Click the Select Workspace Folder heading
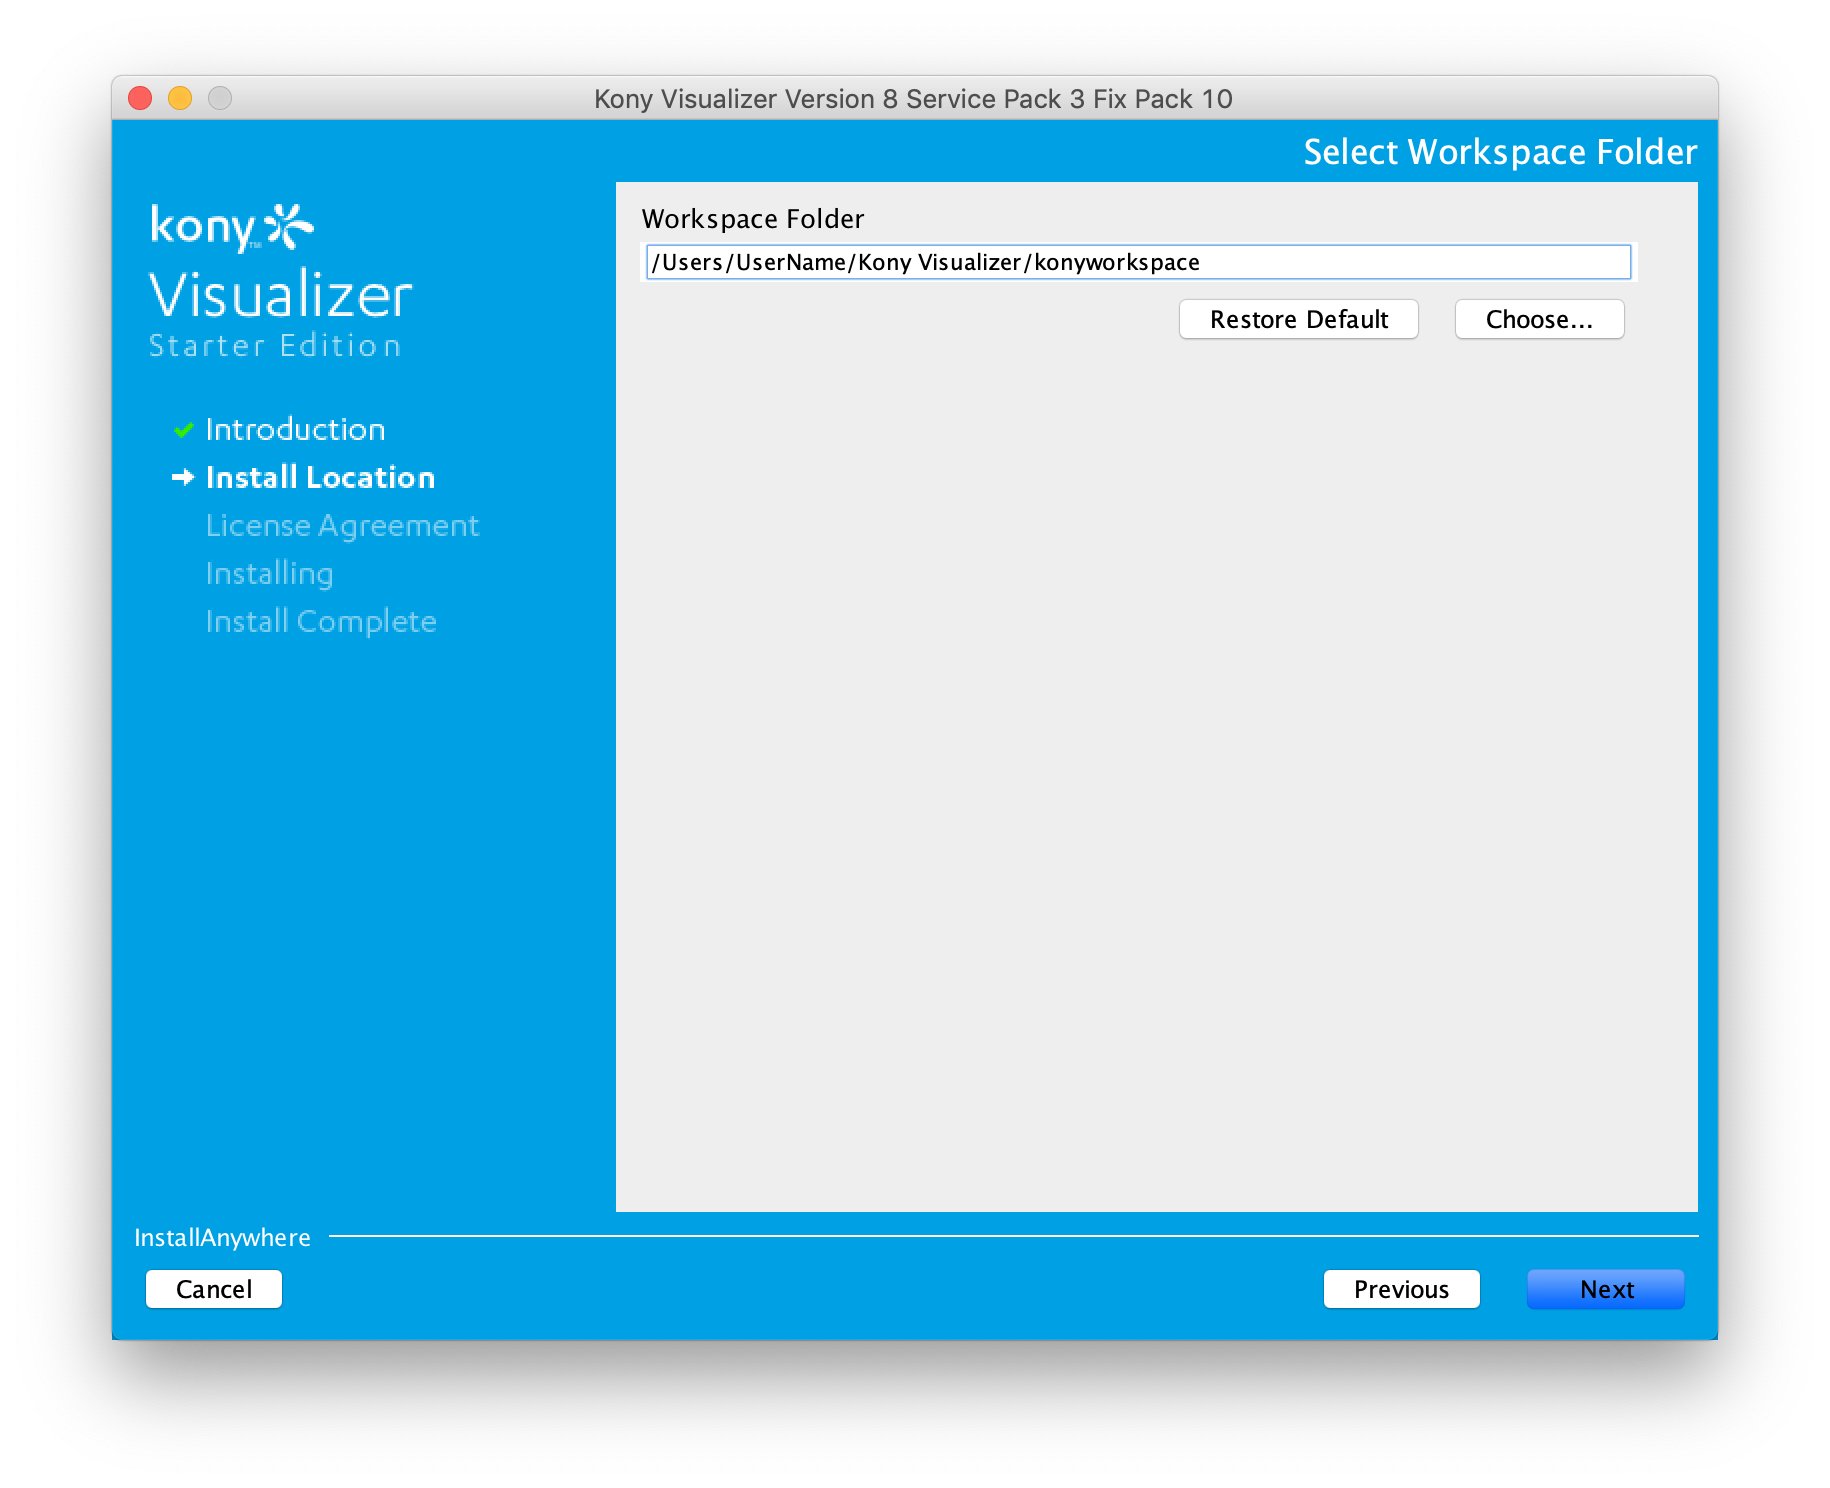1830x1488 pixels. [1500, 152]
